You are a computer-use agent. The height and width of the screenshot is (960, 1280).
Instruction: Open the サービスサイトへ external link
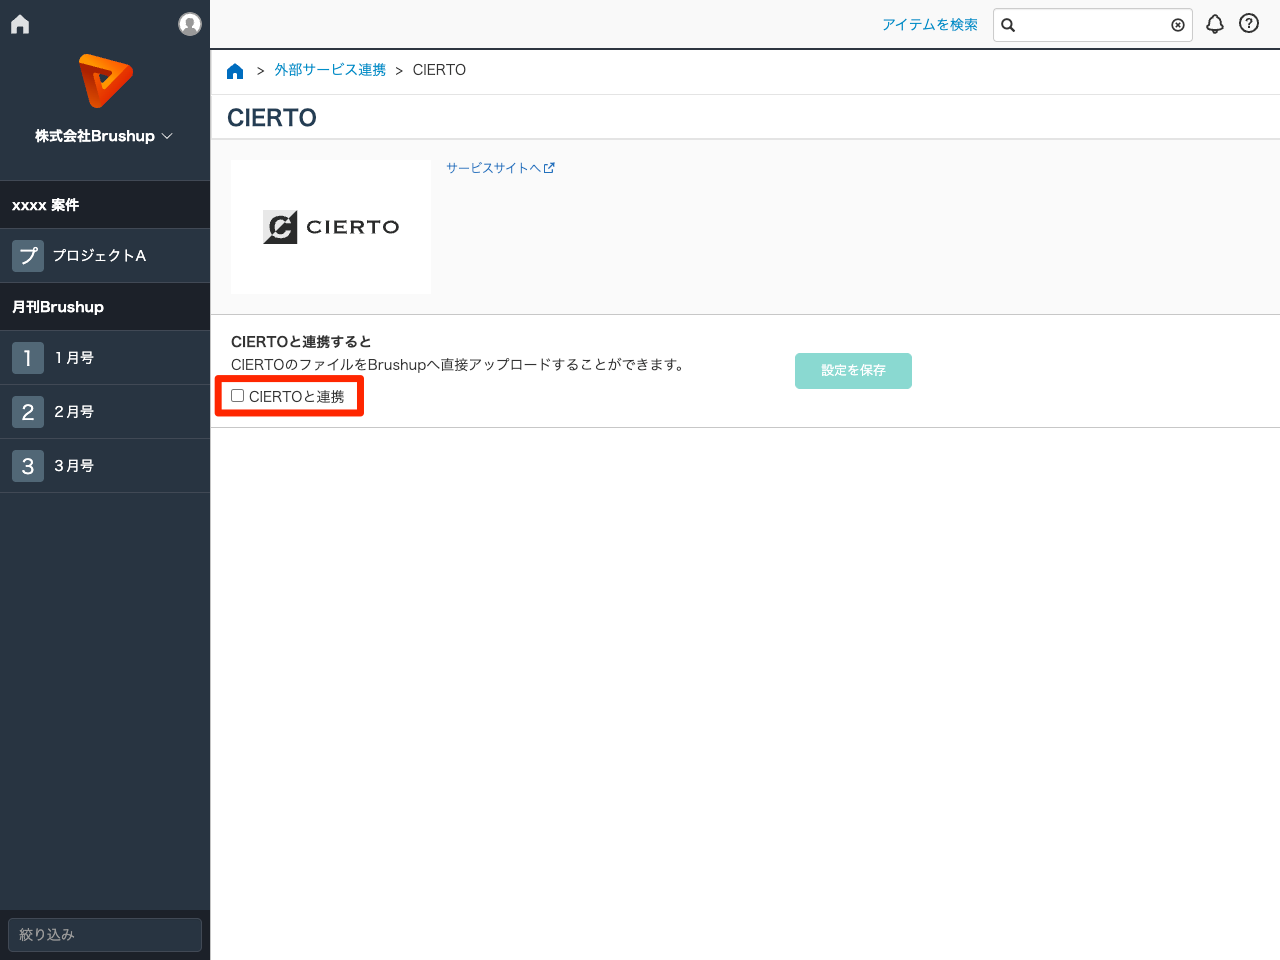tap(500, 168)
